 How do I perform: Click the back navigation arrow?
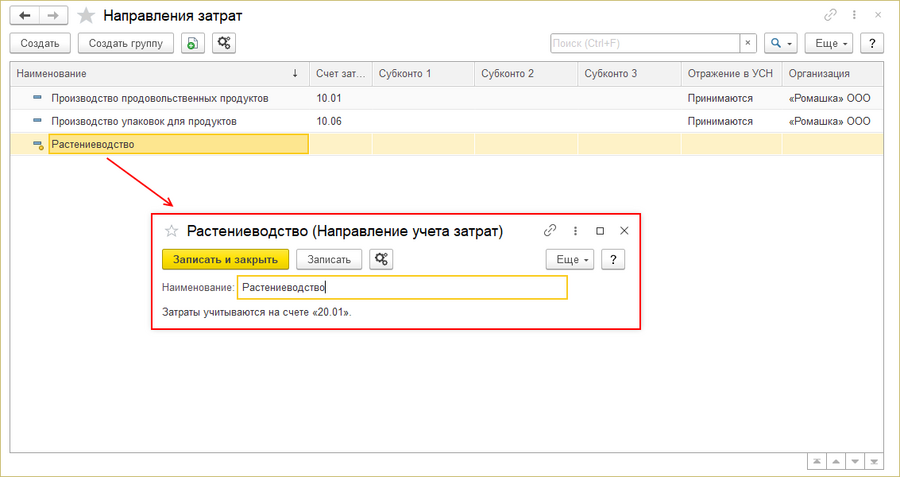tap(25, 15)
